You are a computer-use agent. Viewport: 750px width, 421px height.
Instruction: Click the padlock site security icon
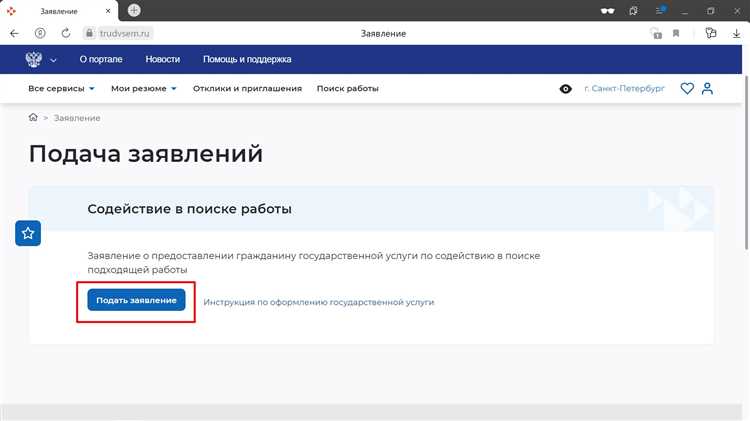pyautogui.click(x=89, y=33)
